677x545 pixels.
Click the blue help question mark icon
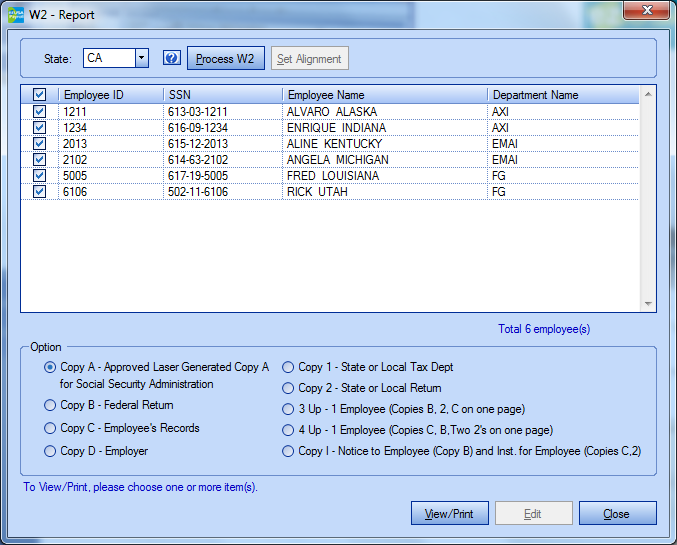tap(171, 59)
